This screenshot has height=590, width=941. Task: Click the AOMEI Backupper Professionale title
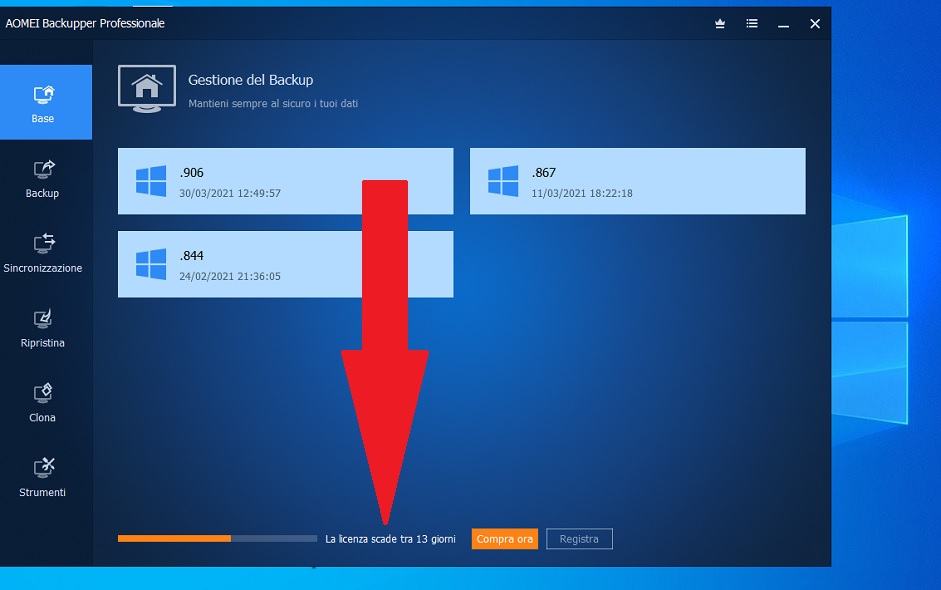tap(85, 23)
